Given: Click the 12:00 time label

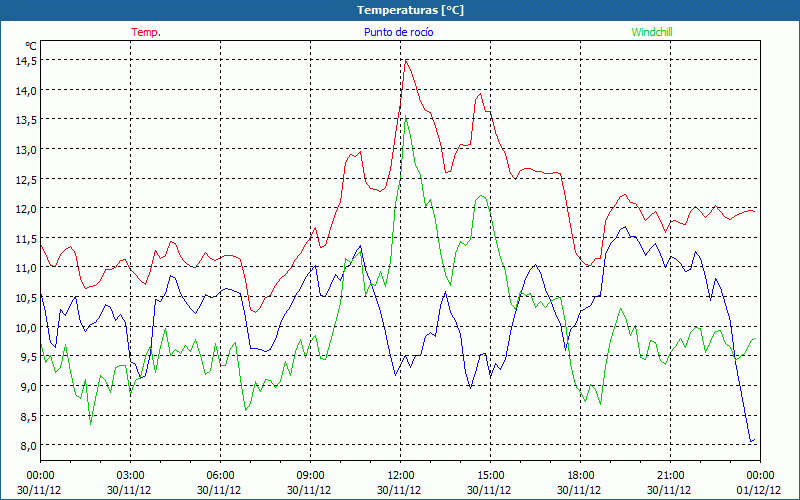Looking at the screenshot, I should click(401, 475).
